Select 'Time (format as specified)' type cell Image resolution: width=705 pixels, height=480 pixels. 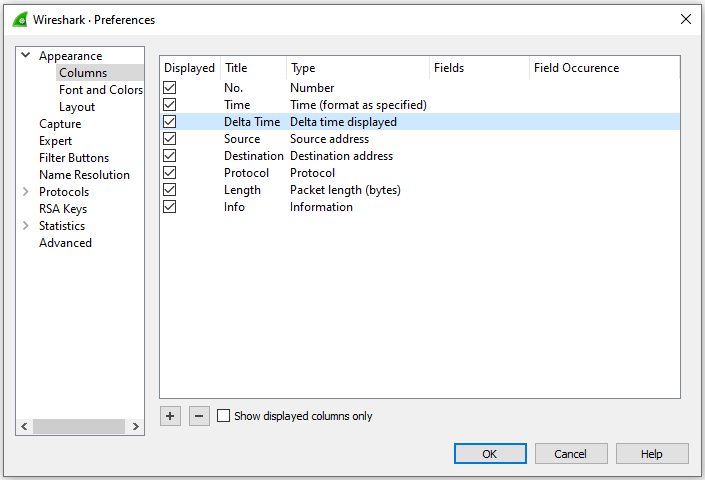click(358, 105)
